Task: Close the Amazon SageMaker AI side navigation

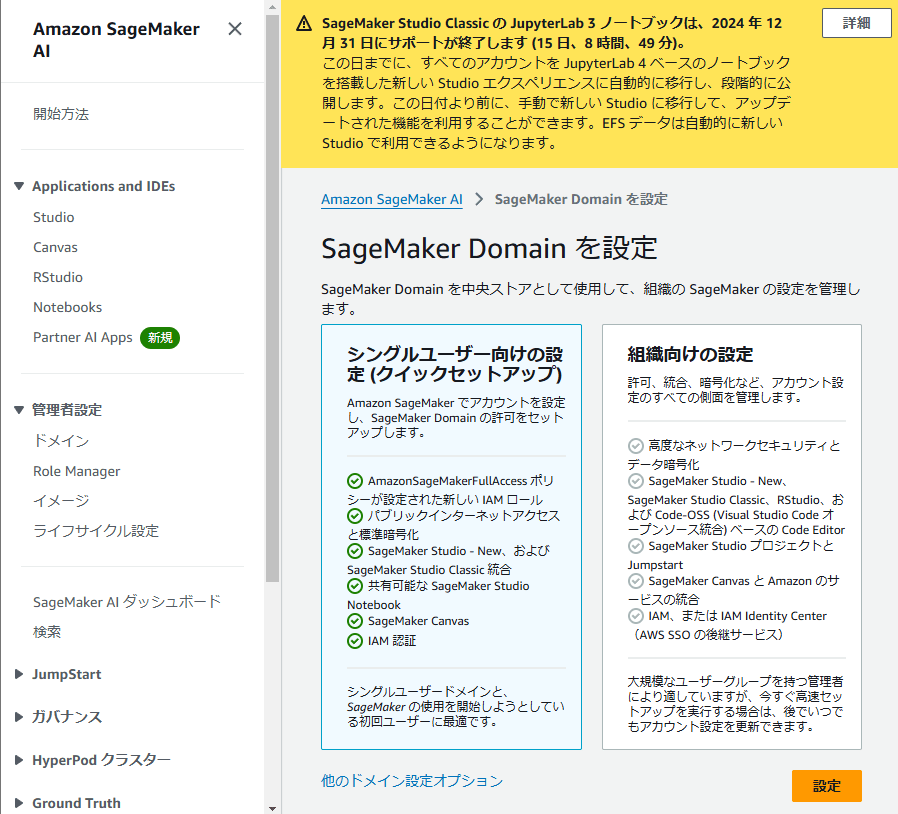Action: 235,29
